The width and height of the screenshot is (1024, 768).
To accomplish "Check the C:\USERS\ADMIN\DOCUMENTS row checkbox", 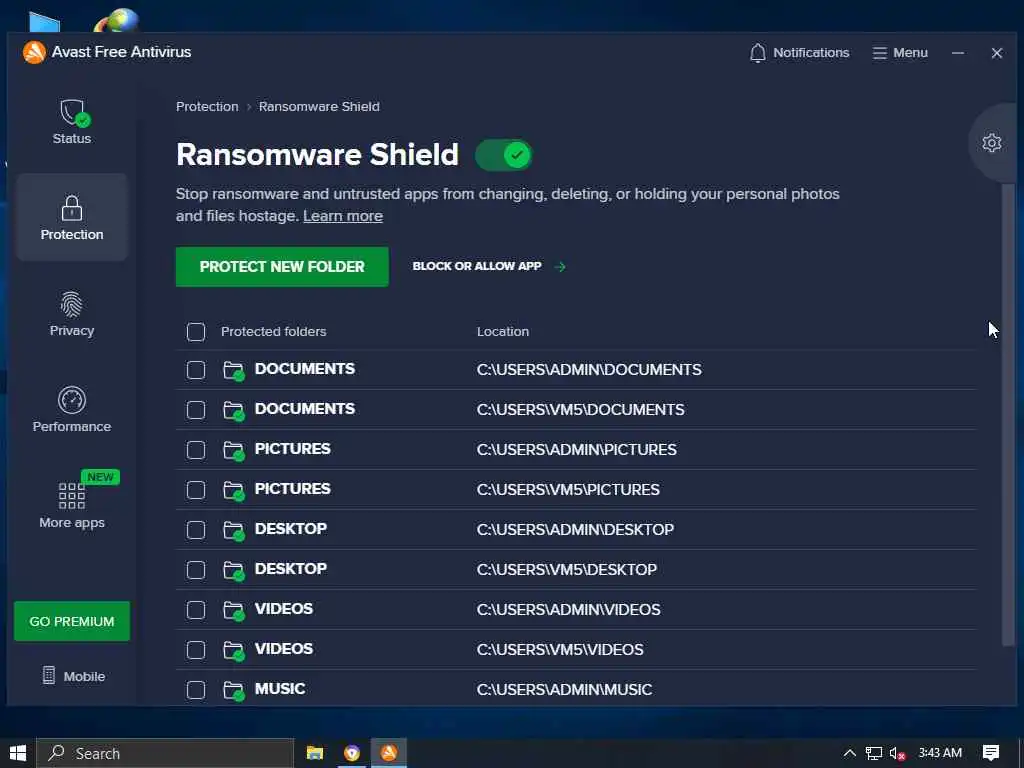I will coord(196,370).
